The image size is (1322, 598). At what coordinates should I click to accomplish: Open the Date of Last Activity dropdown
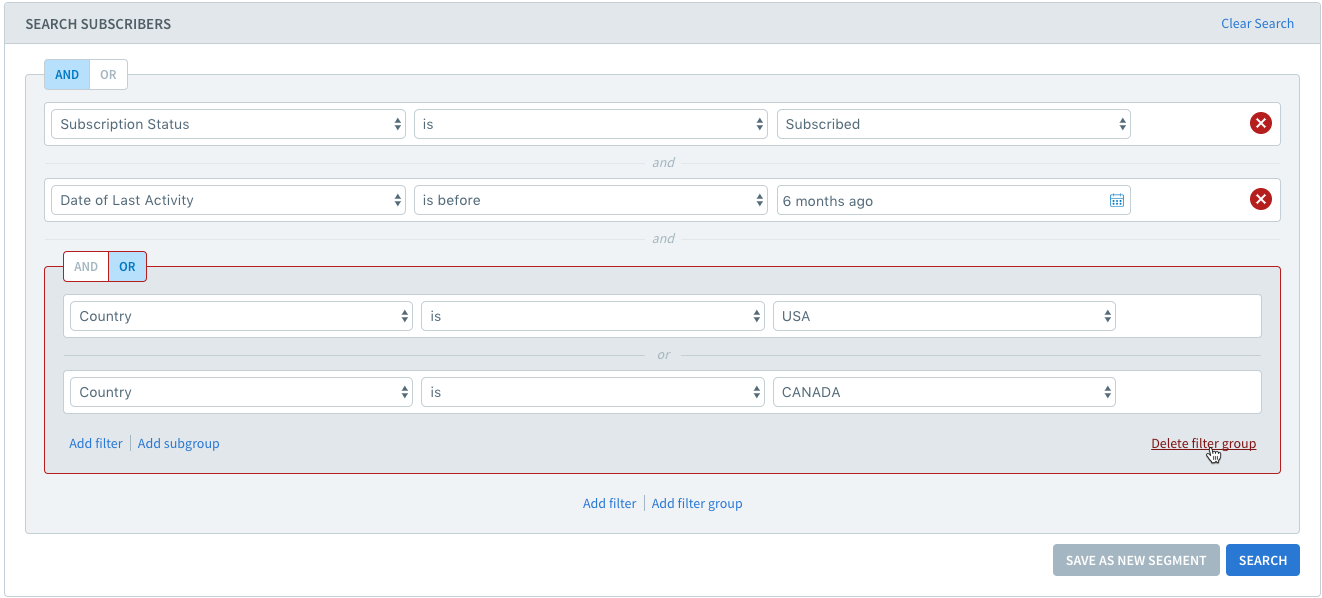click(x=229, y=200)
